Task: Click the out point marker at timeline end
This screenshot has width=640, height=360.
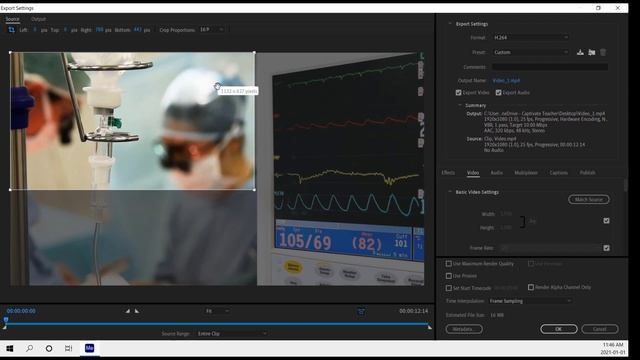Action: point(429,327)
